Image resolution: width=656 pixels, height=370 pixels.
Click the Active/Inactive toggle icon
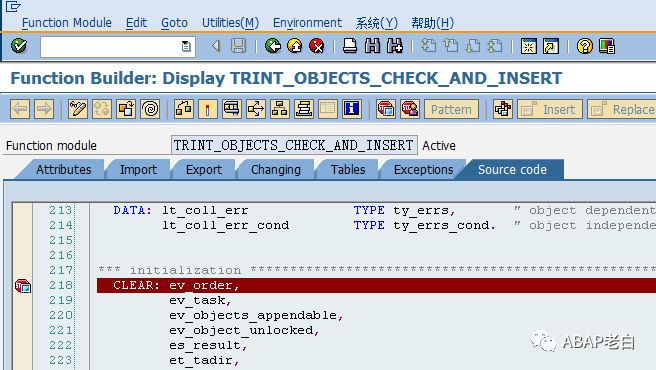[x=102, y=109]
